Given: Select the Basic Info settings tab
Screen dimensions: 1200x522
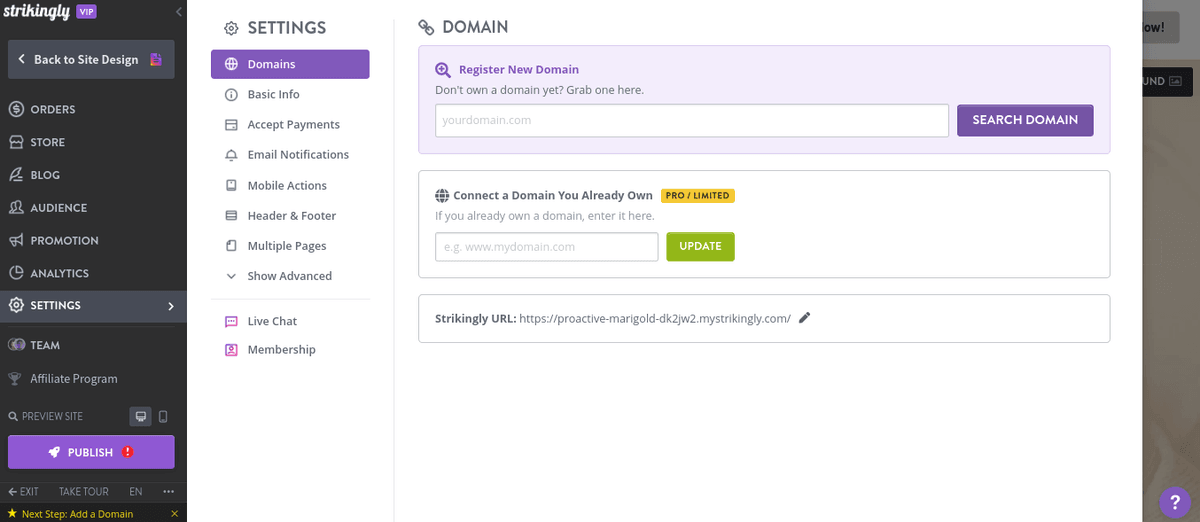Looking at the screenshot, I should pyautogui.click(x=273, y=94).
